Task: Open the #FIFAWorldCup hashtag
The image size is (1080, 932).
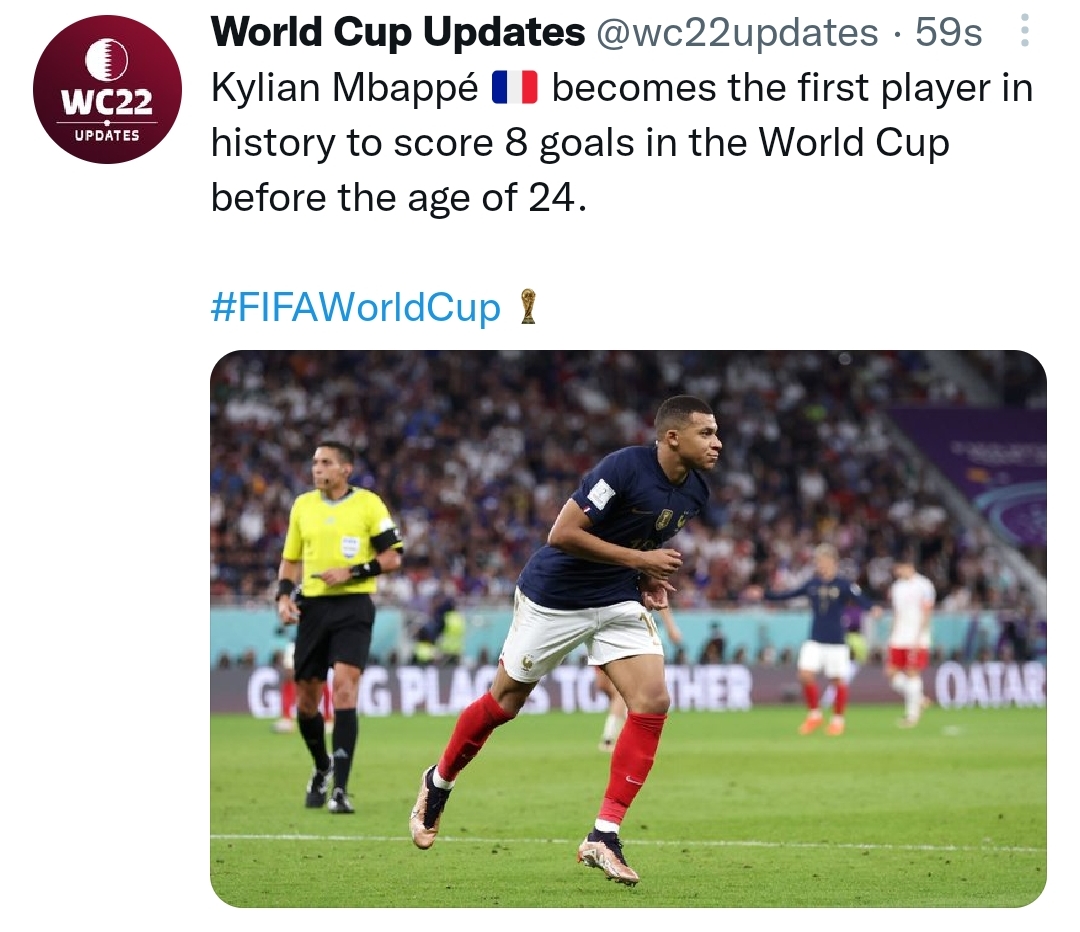Action: [355, 308]
